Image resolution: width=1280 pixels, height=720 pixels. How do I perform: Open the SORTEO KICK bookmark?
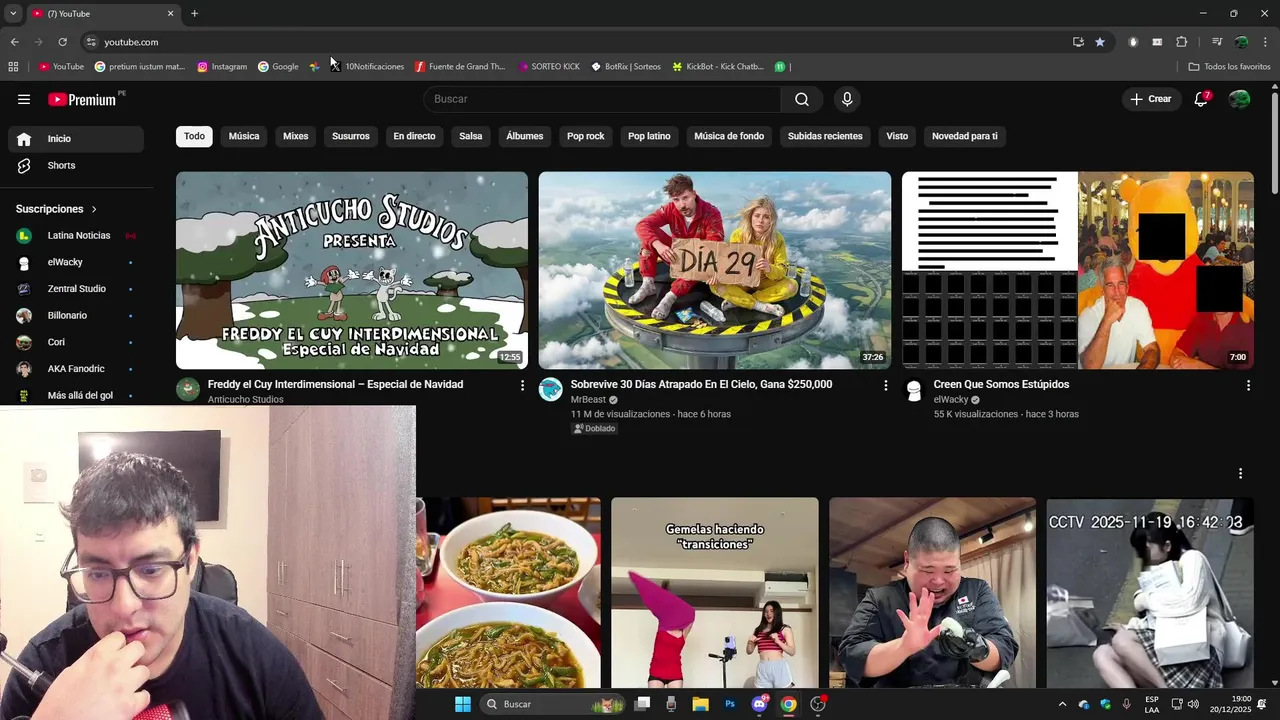(549, 66)
